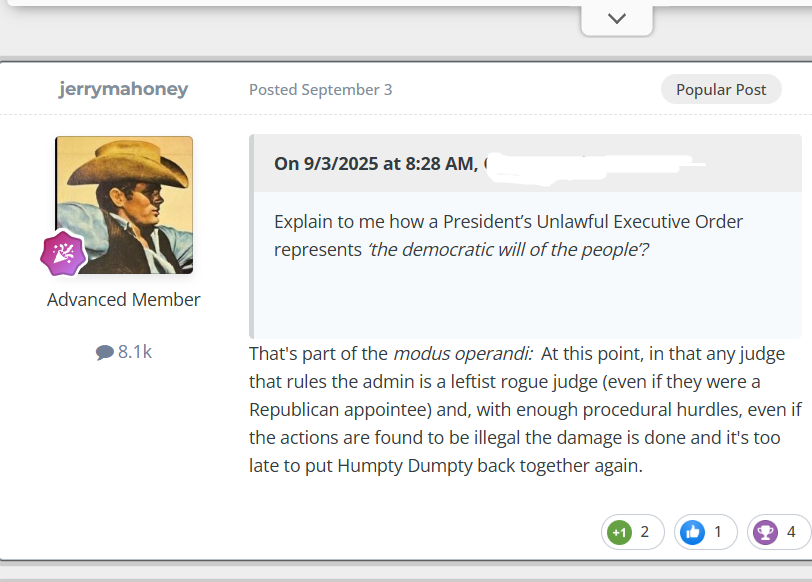View the count 1 beside the Like reaction
The width and height of the screenshot is (812, 582).
point(718,532)
